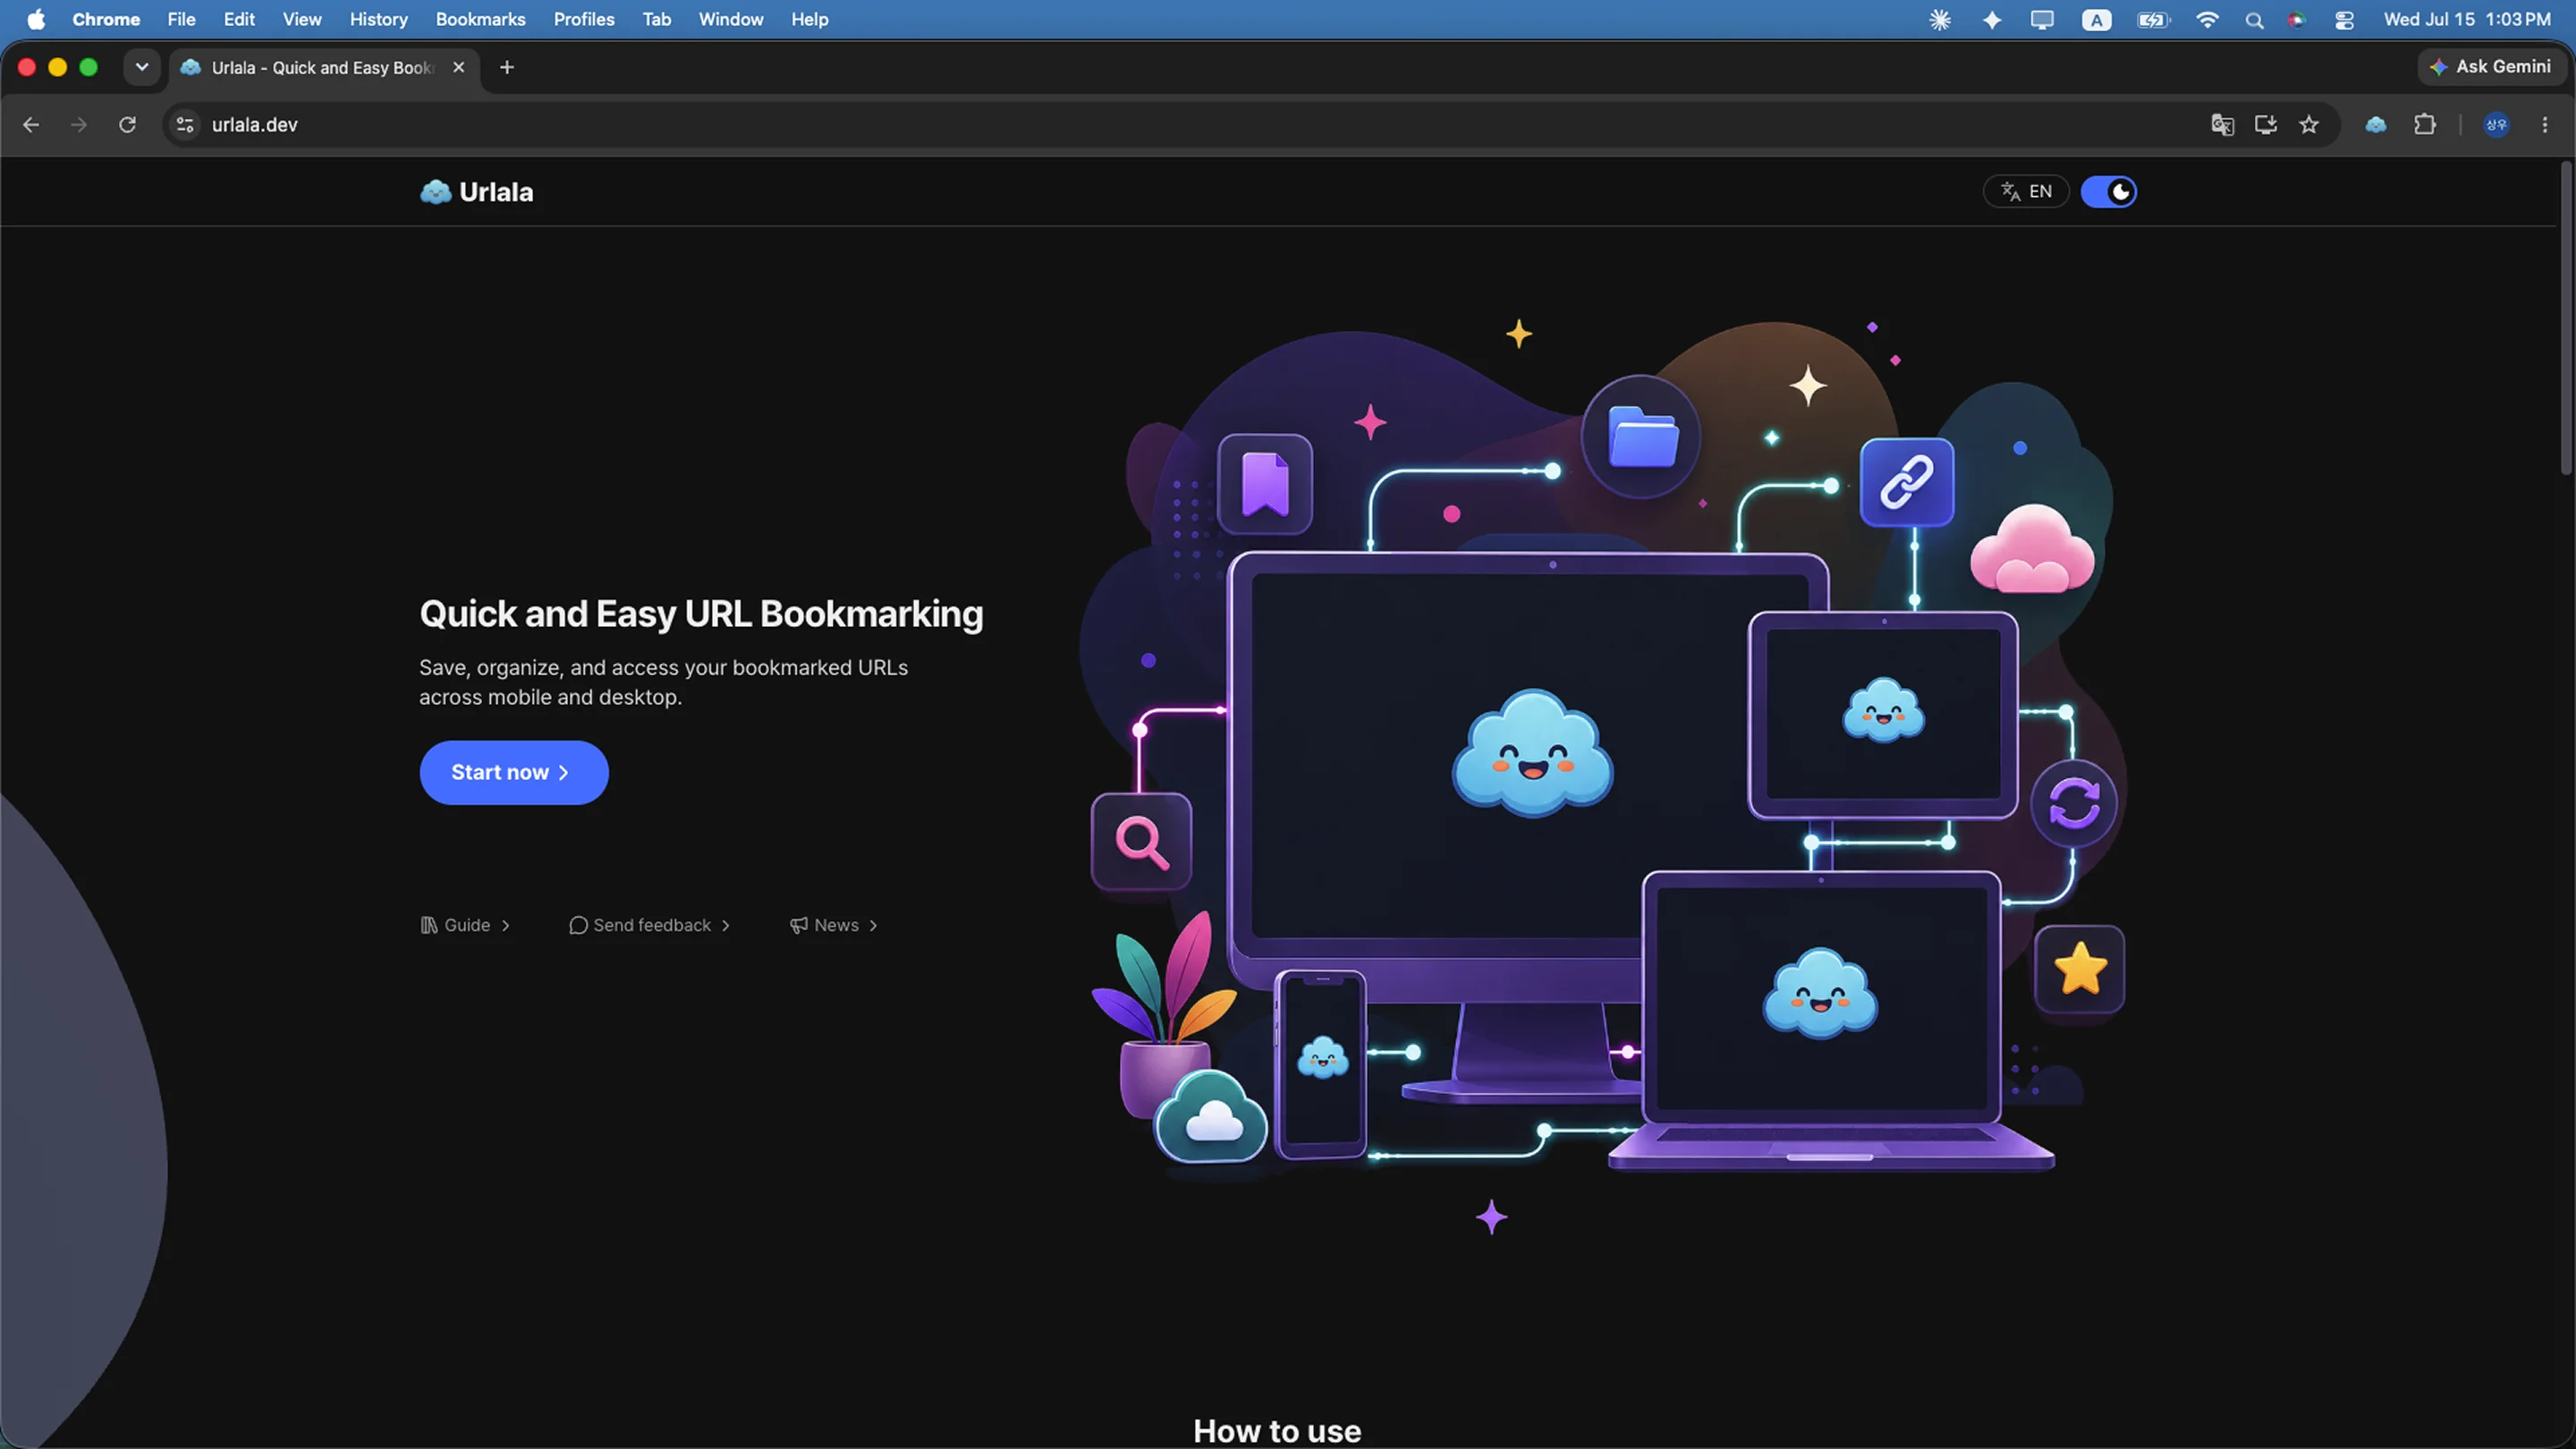
Task: Open the News link
Action: [x=834, y=925]
